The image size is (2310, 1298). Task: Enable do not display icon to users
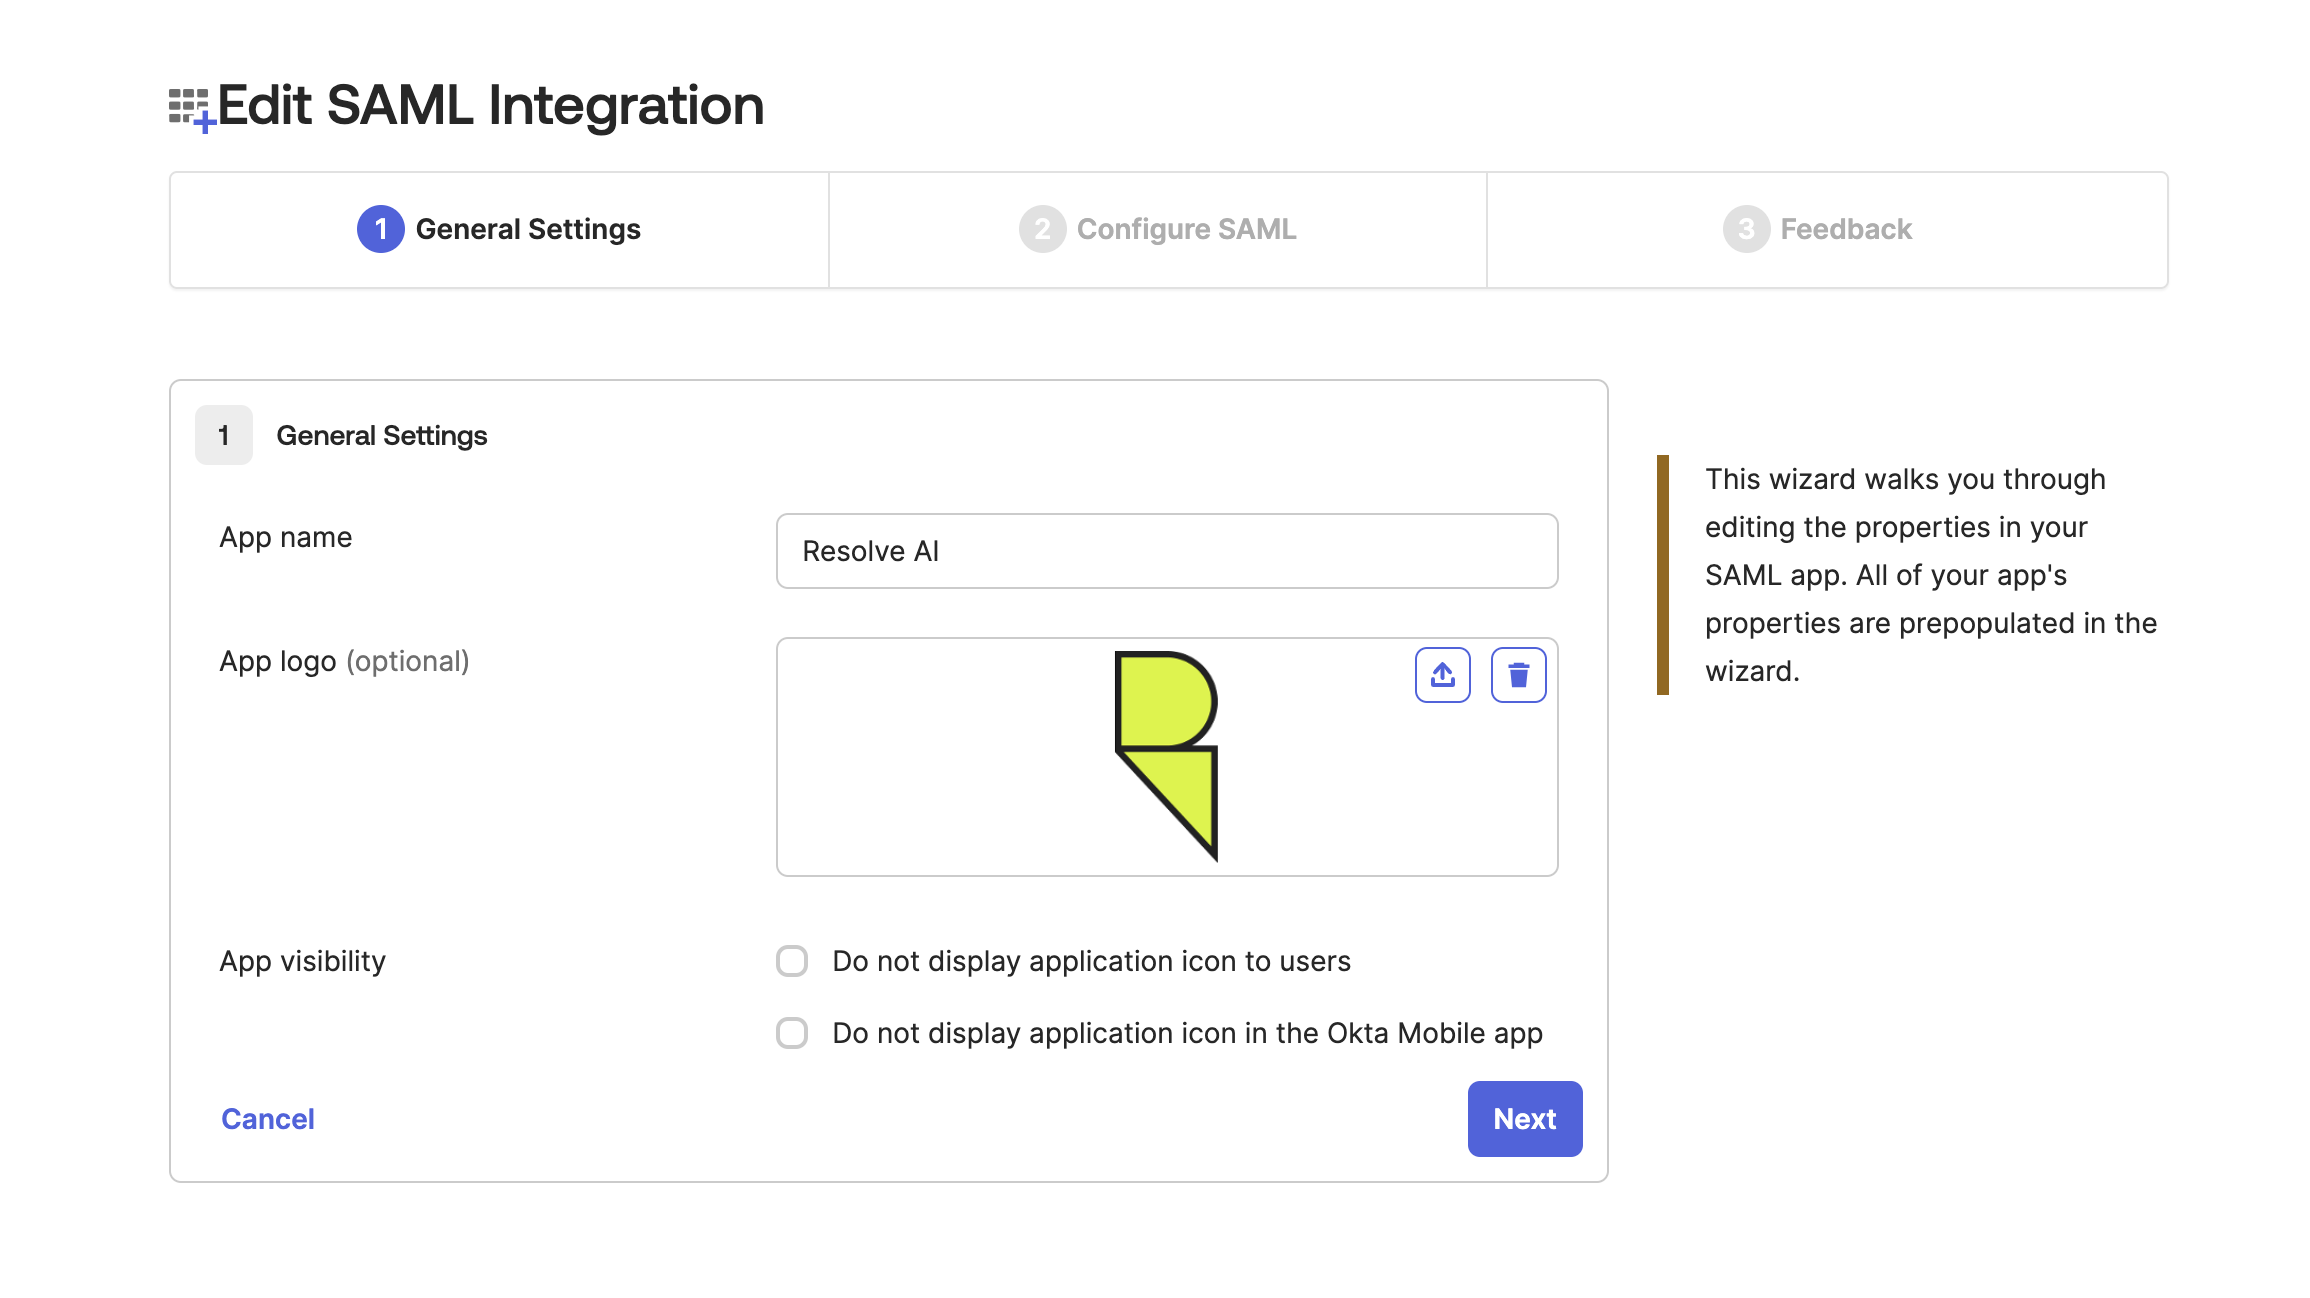[x=792, y=961]
